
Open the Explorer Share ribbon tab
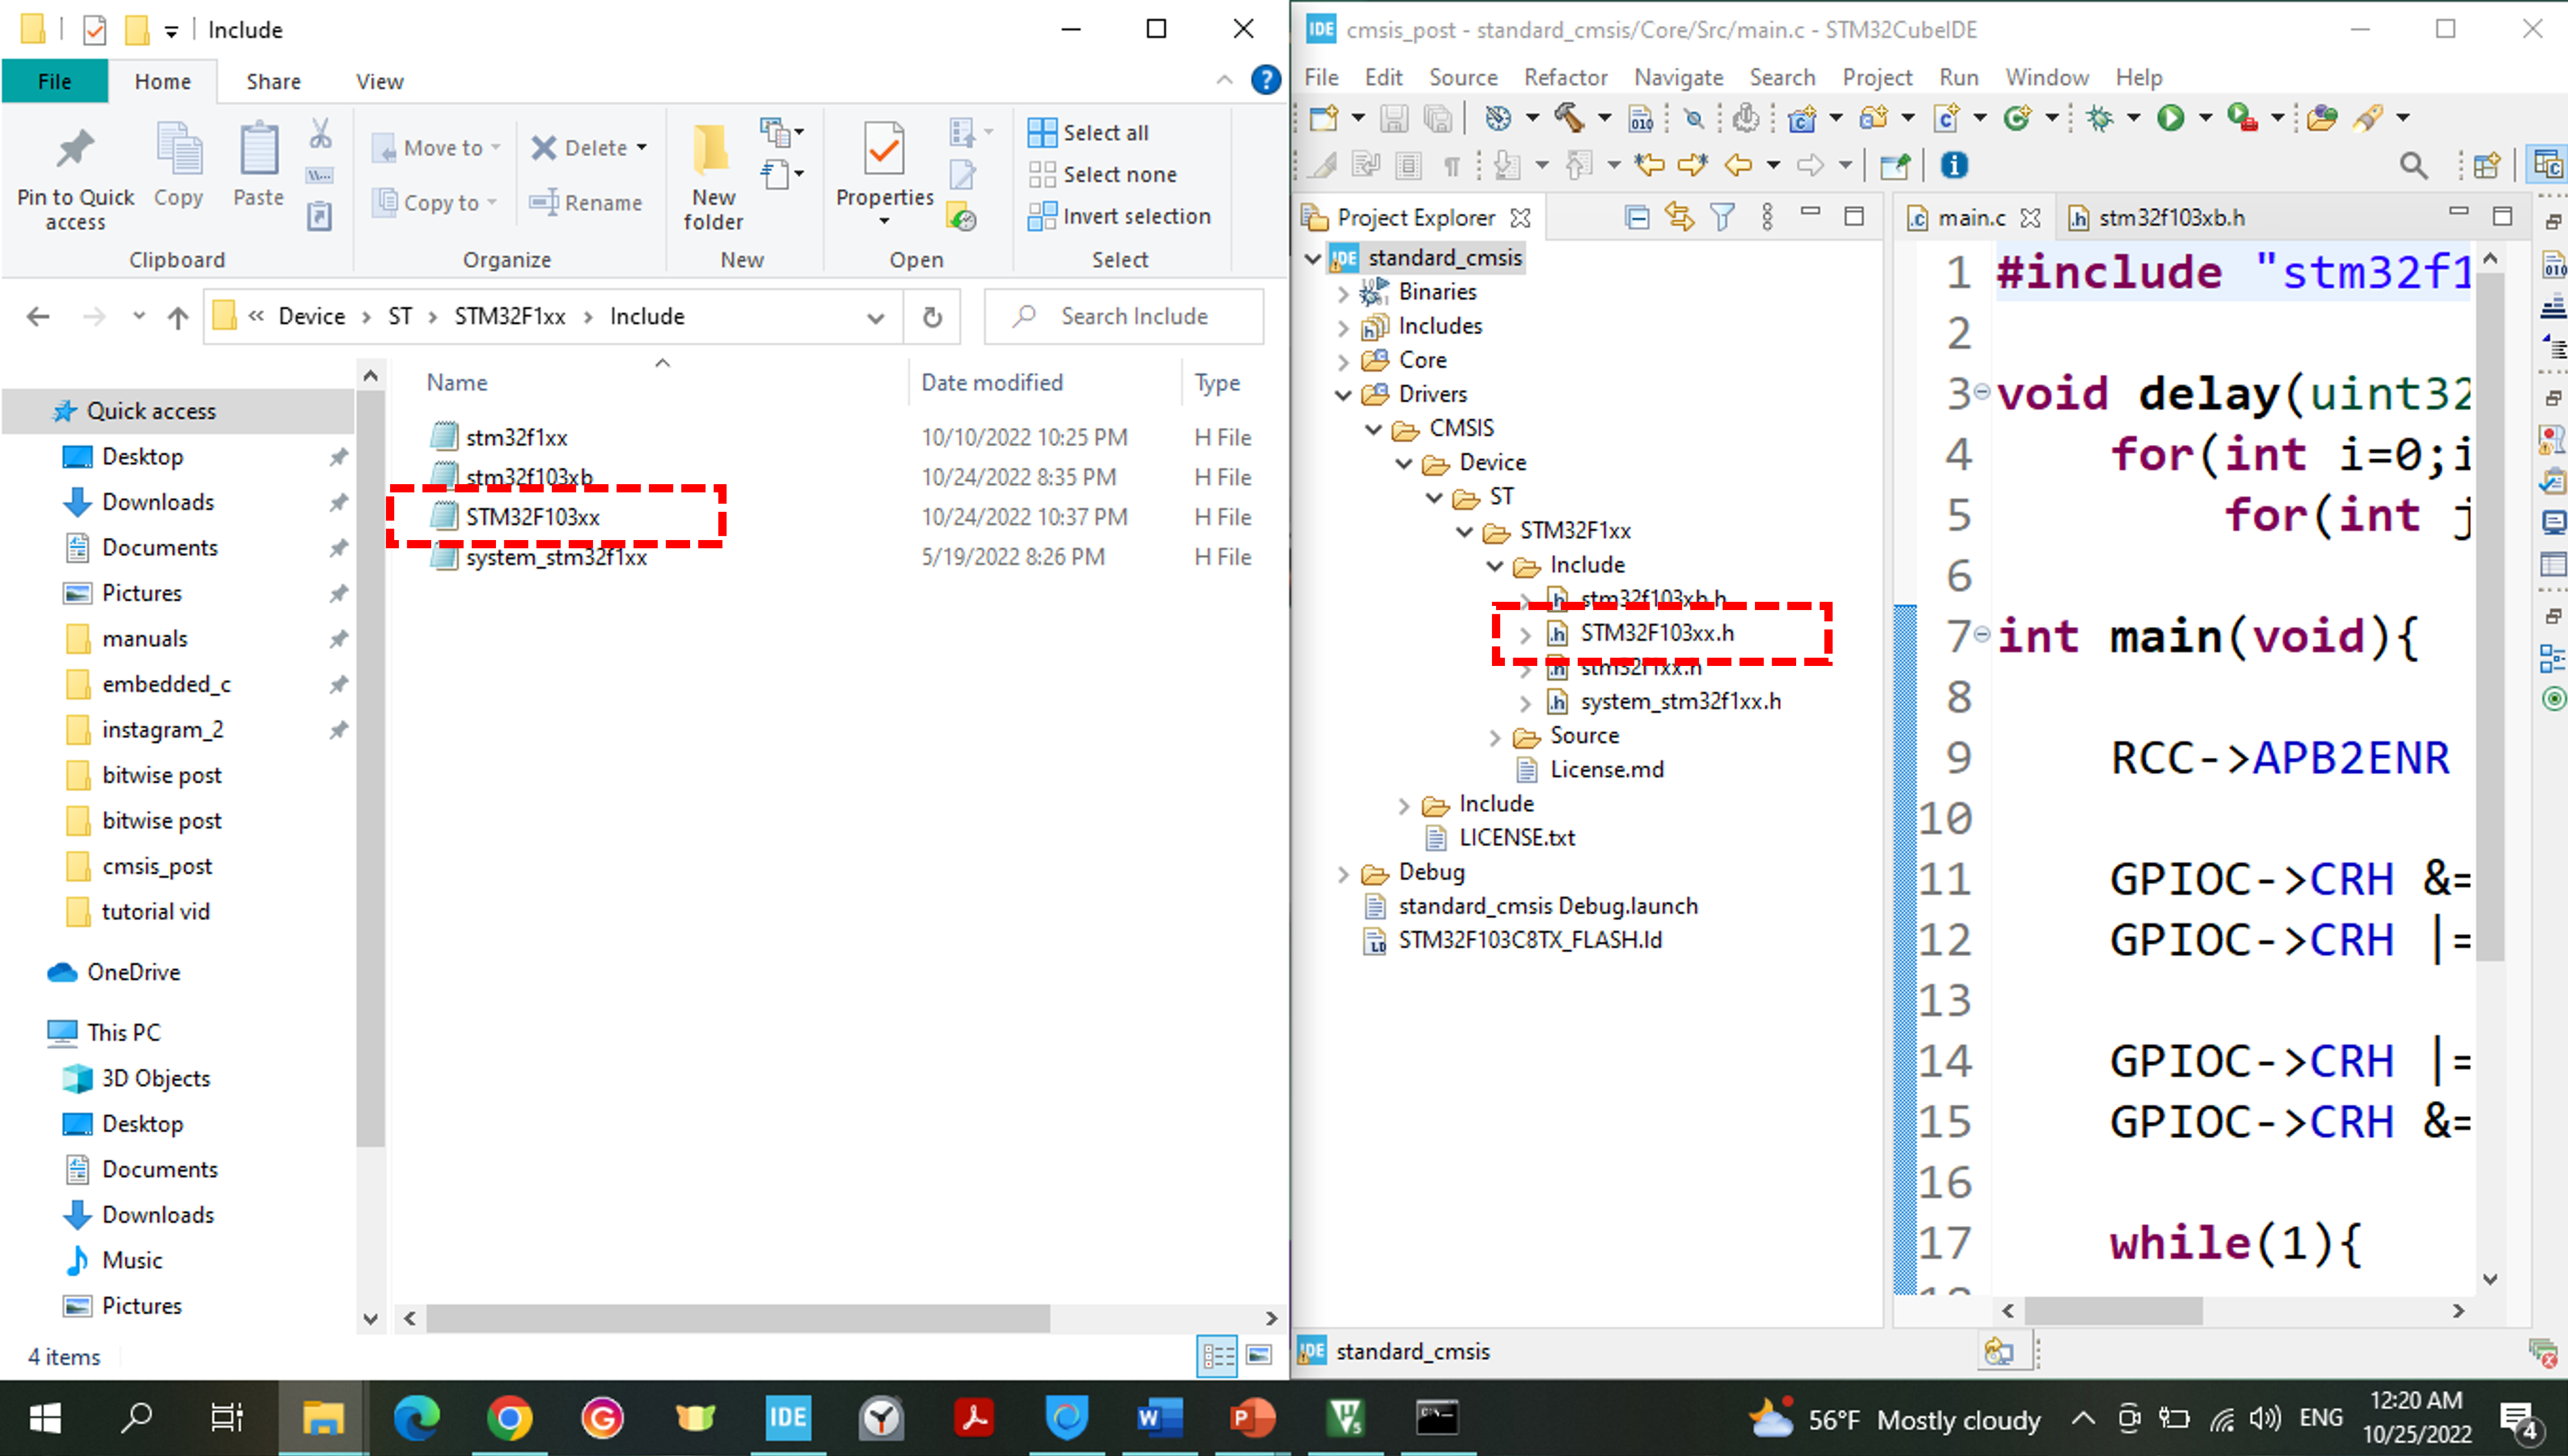[x=273, y=81]
